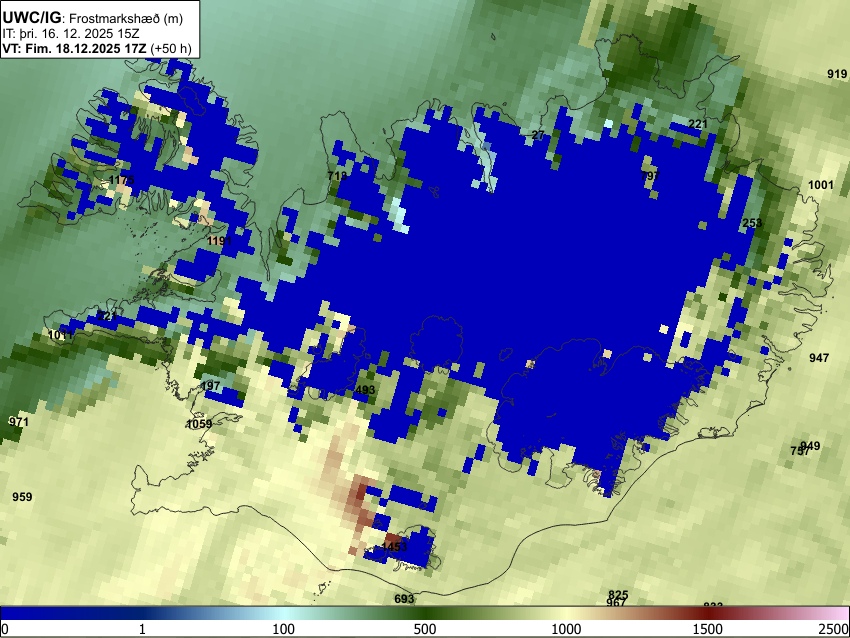Click the '1191' value on the map
Screen dimensions: 850x638
[219, 241]
